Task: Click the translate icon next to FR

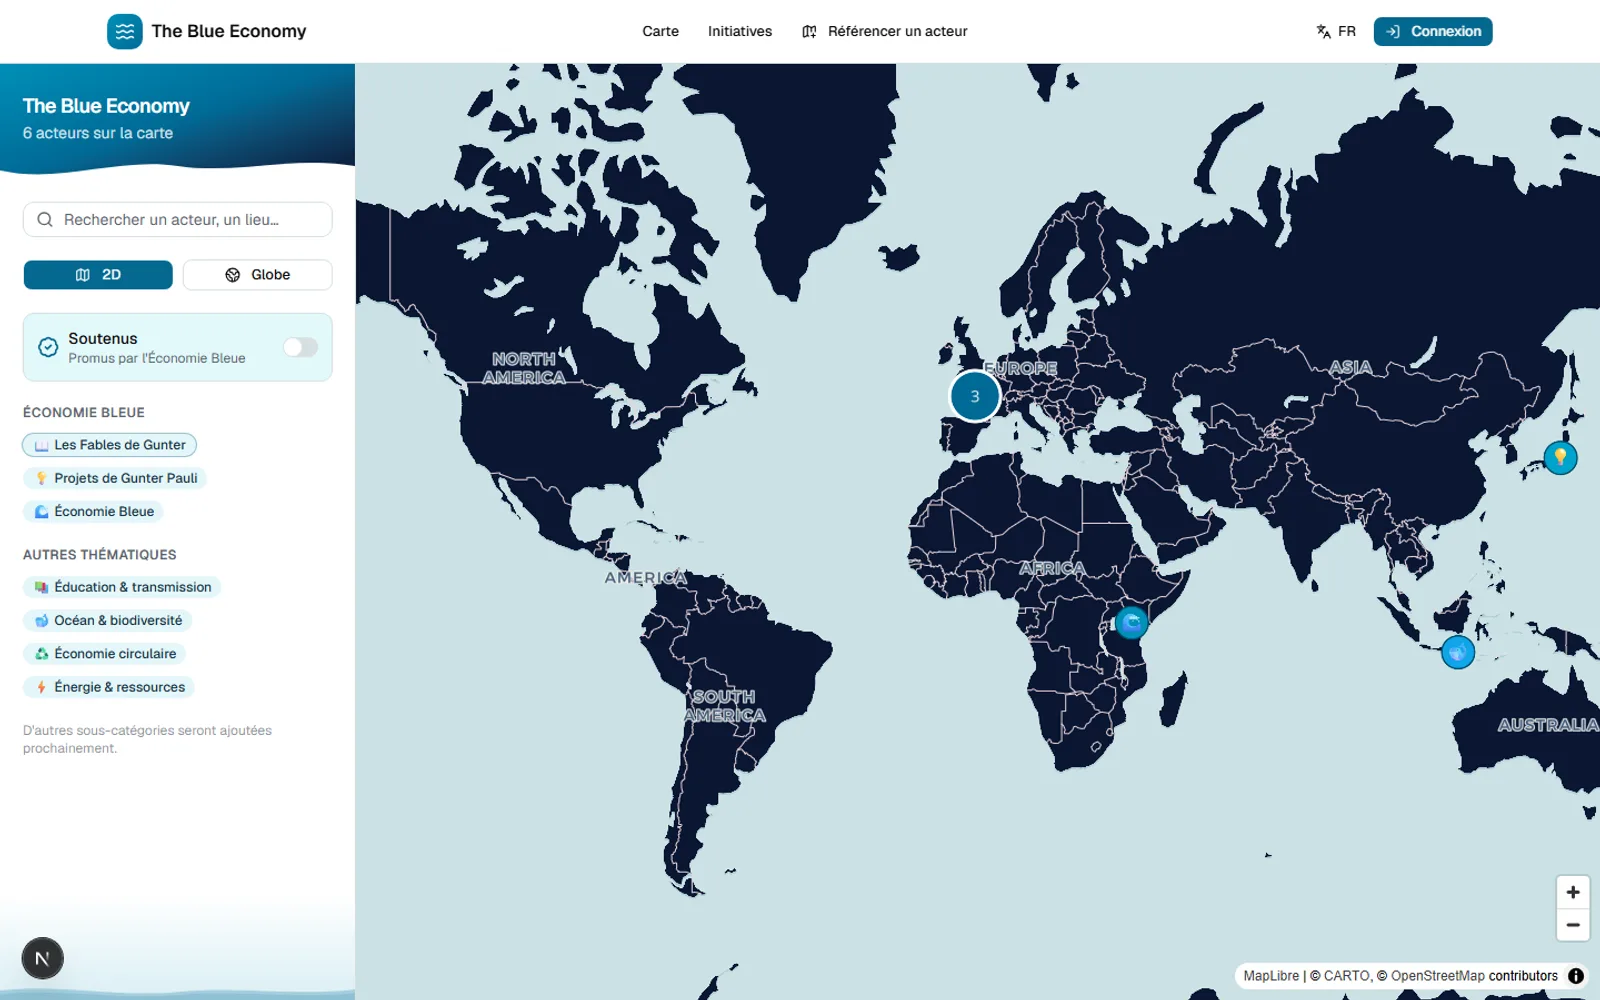Action: (x=1324, y=32)
